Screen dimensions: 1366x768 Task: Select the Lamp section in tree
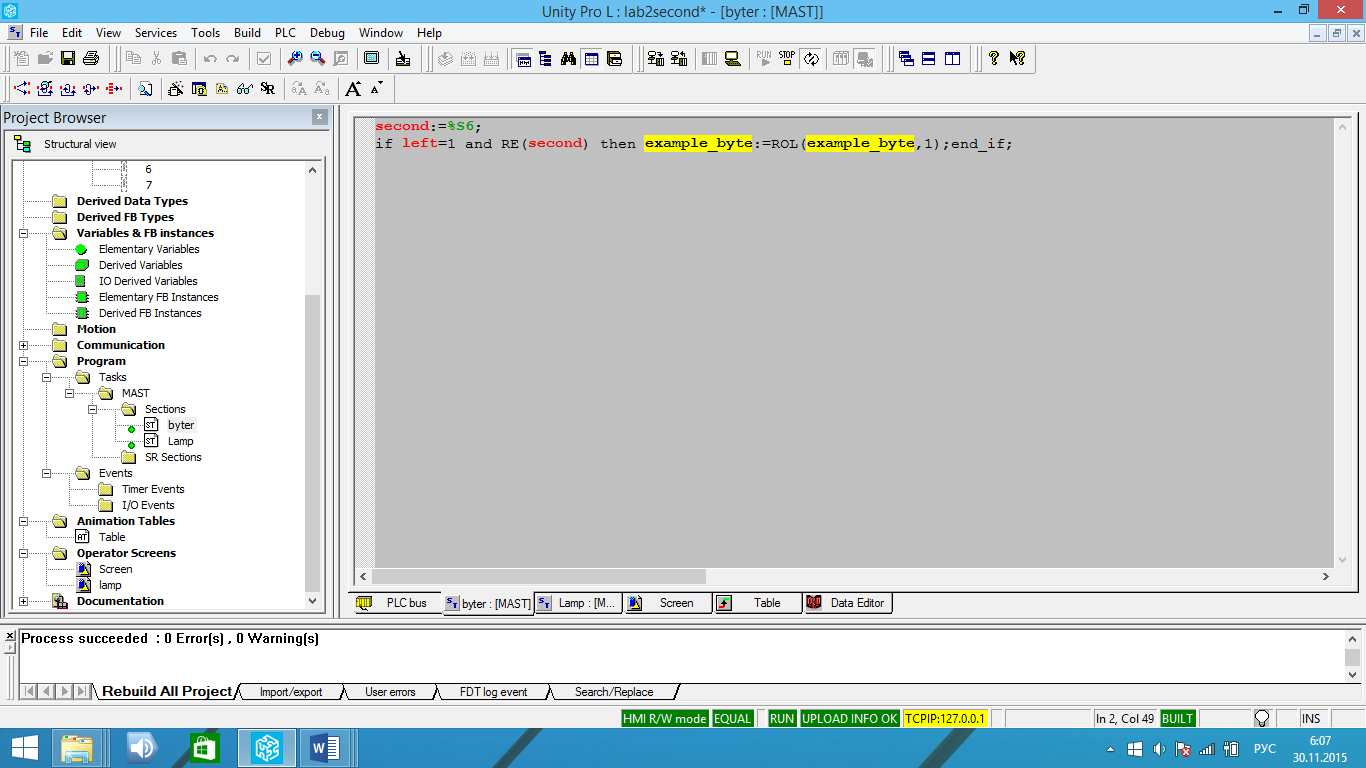pyautogui.click(x=180, y=441)
